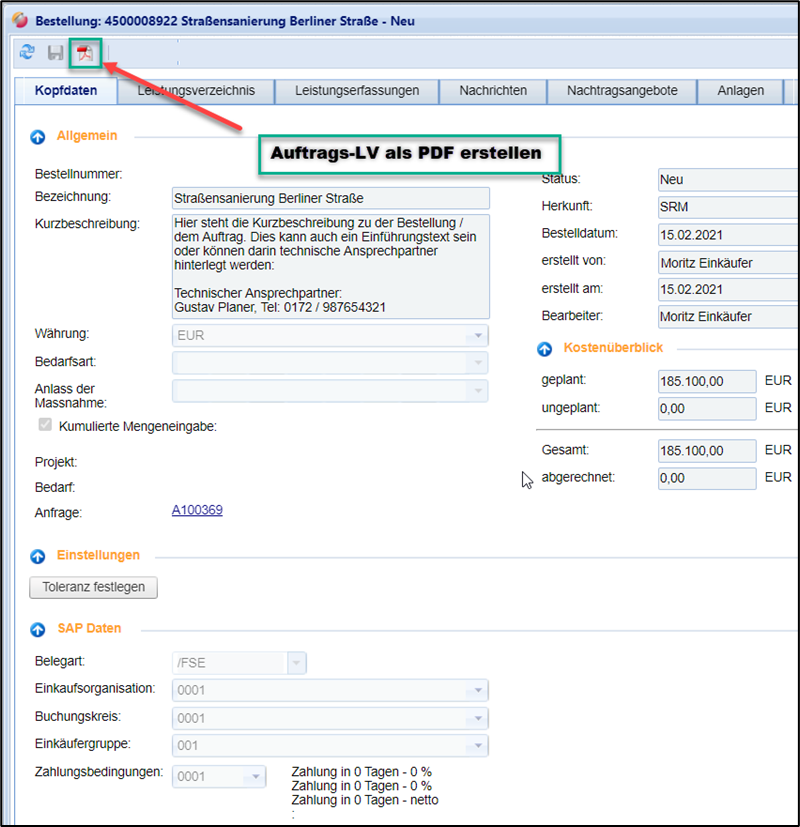This screenshot has width=800, height=827.
Task: Click the save disk icon
Action: (56, 53)
